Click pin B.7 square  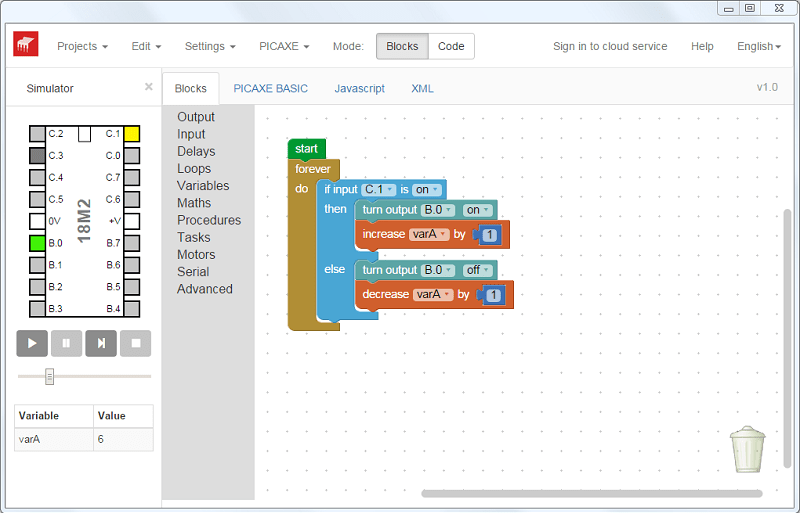(x=132, y=243)
